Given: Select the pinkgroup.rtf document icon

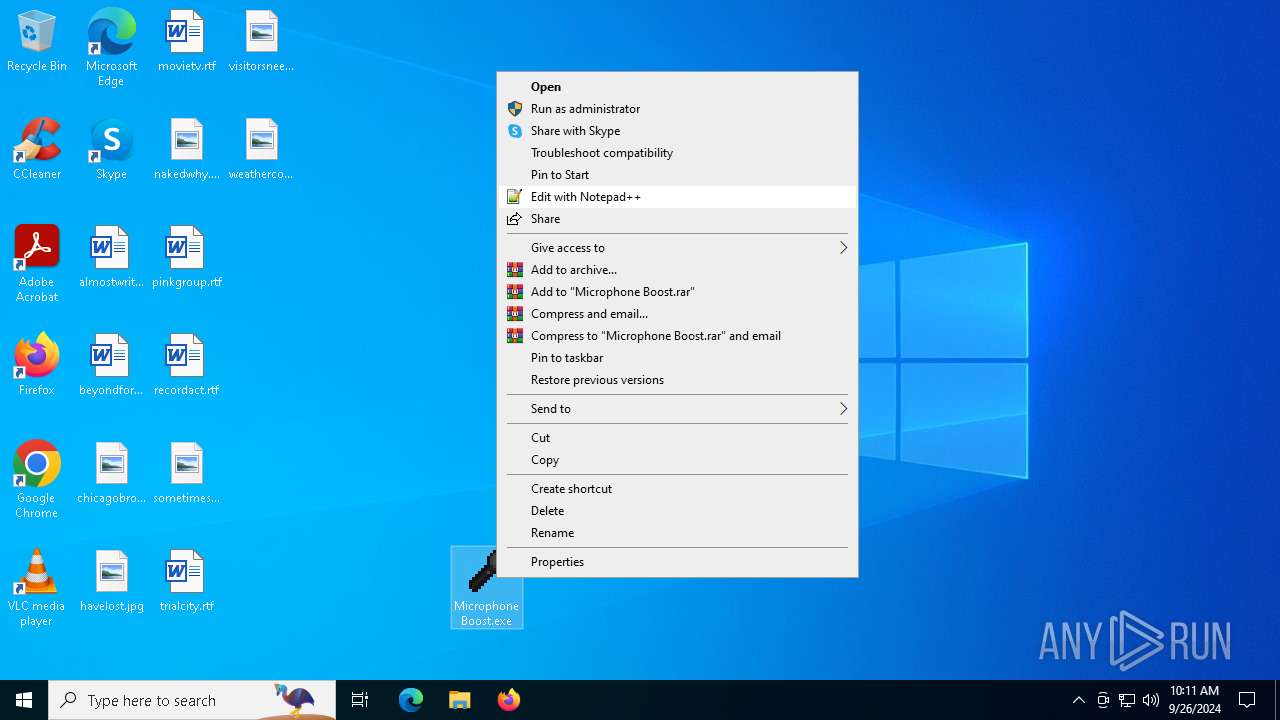Looking at the screenshot, I should (x=186, y=258).
